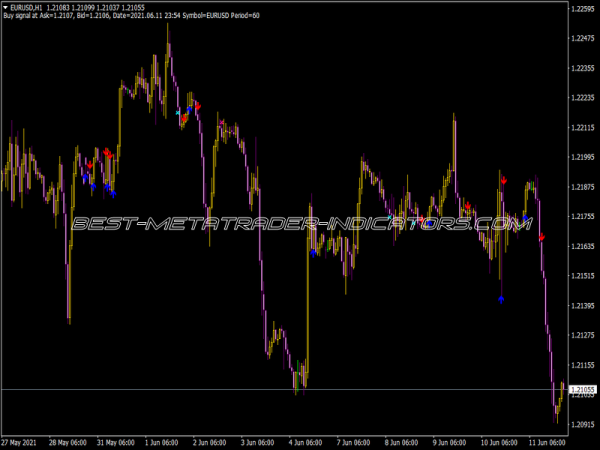This screenshot has width=600, height=450.
Task: Select the red sell arrow above the 10 Jun candle
Action: pos(504,181)
